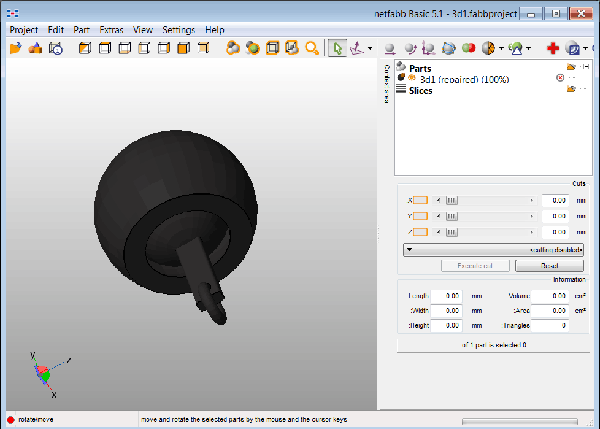Select the cube view with orange right face

click(164, 48)
